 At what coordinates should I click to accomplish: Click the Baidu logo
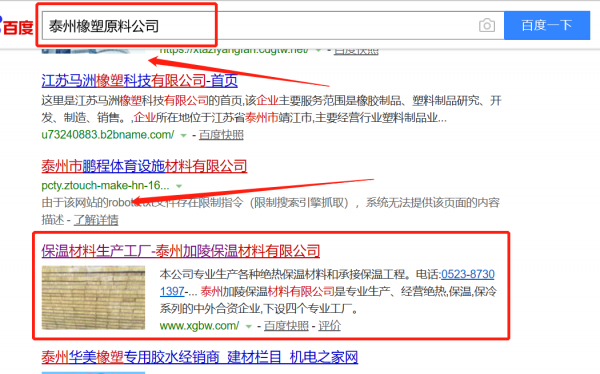pyautogui.click(x=16, y=26)
